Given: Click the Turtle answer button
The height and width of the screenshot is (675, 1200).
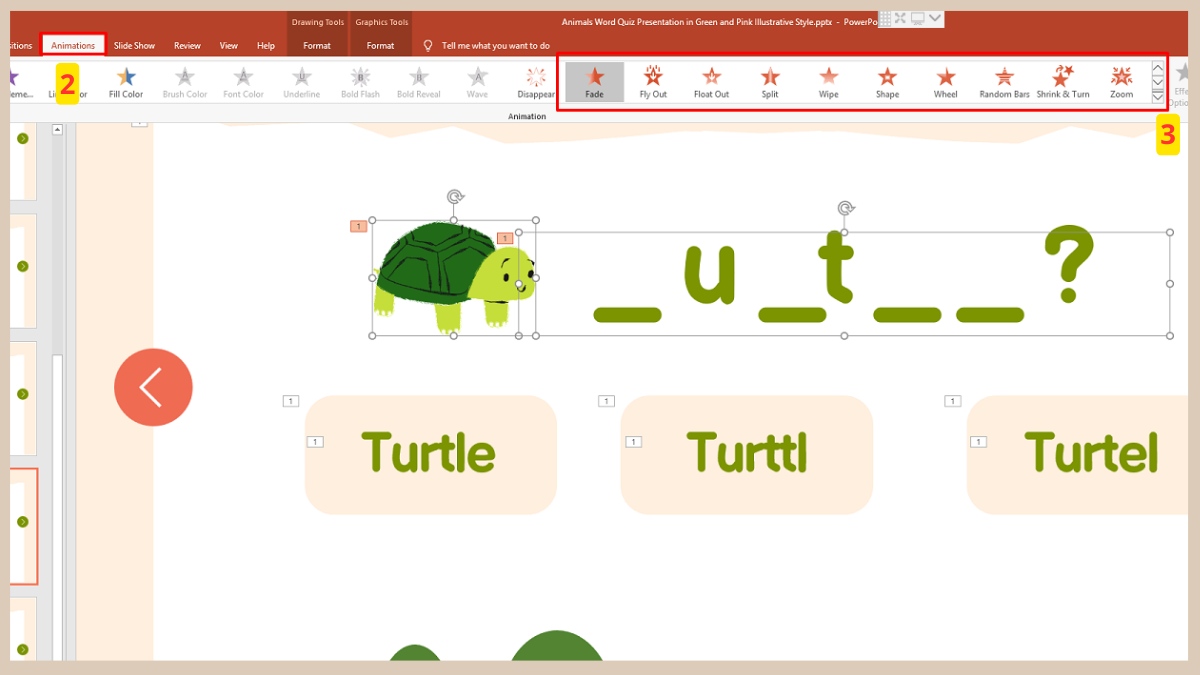Looking at the screenshot, I should (x=430, y=454).
